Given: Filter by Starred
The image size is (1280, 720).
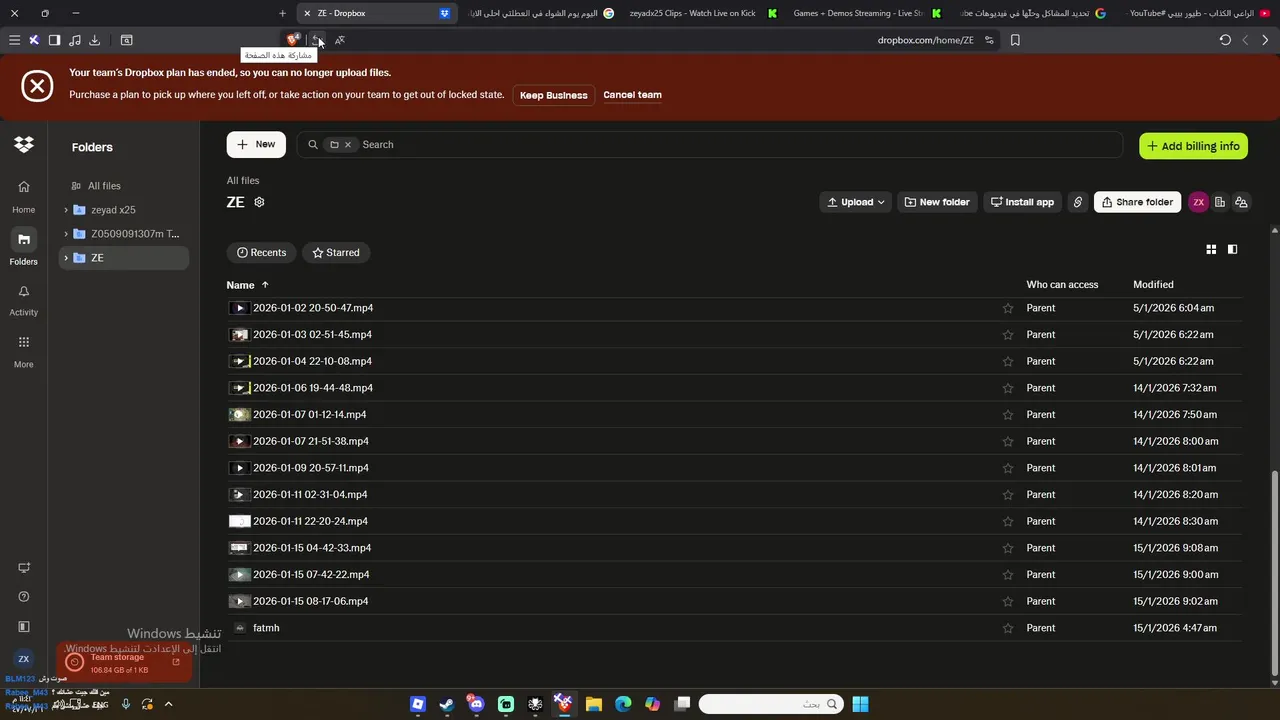Looking at the screenshot, I should 336,253.
